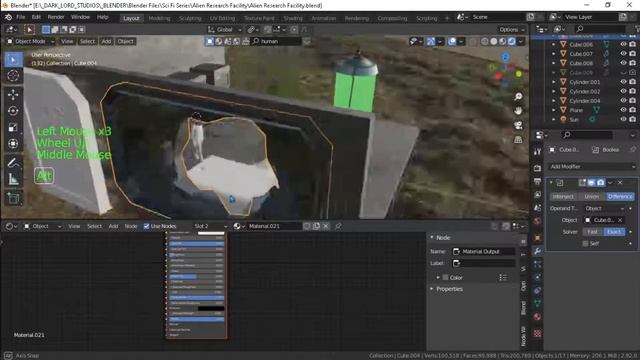Image resolution: width=640 pixels, height=360 pixels.
Task: Hide the Plane object in viewport
Action: click(623, 110)
